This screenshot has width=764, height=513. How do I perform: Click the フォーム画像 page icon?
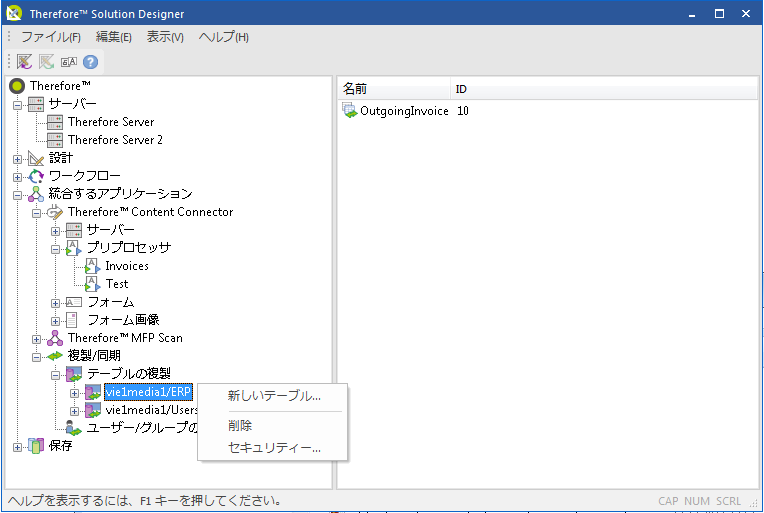click(x=72, y=320)
